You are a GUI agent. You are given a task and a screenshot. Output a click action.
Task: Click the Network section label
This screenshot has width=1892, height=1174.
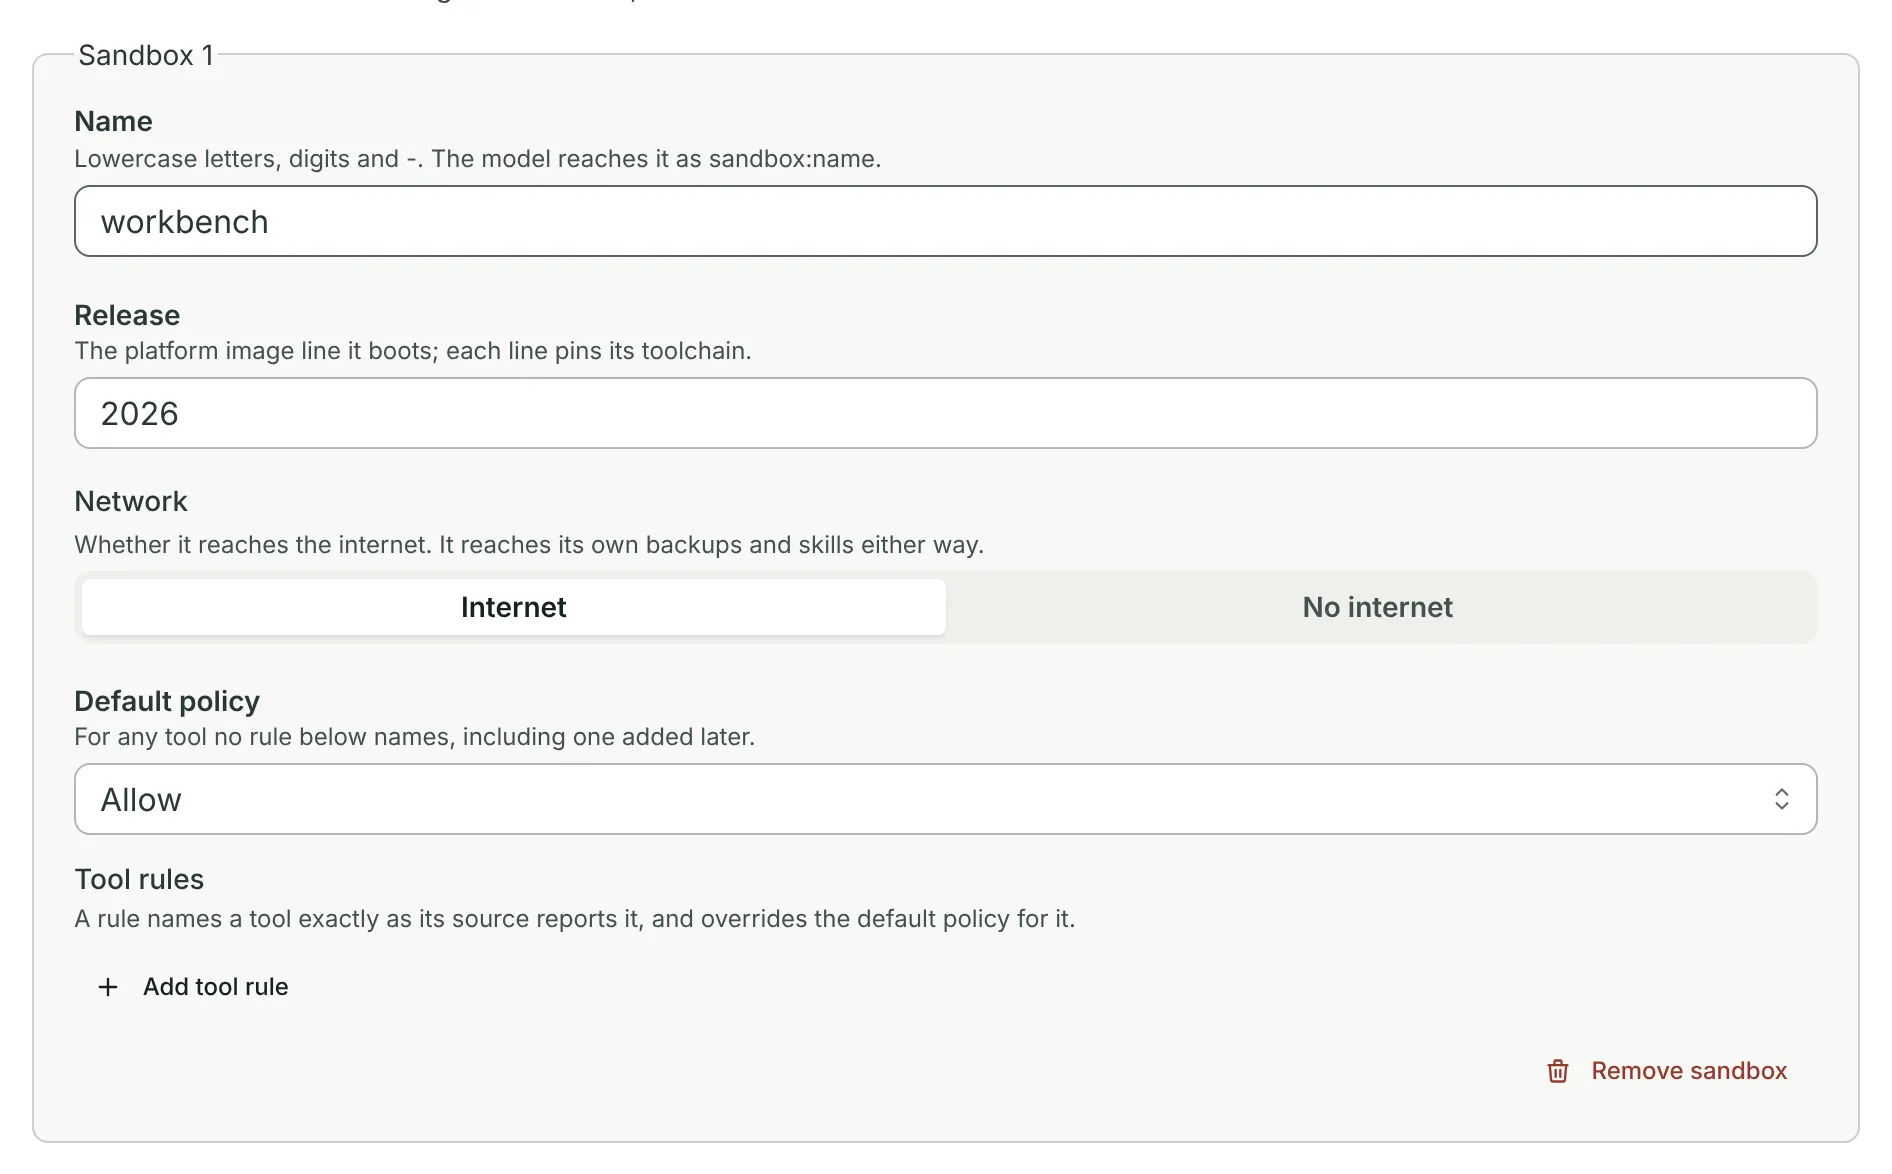point(131,501)
